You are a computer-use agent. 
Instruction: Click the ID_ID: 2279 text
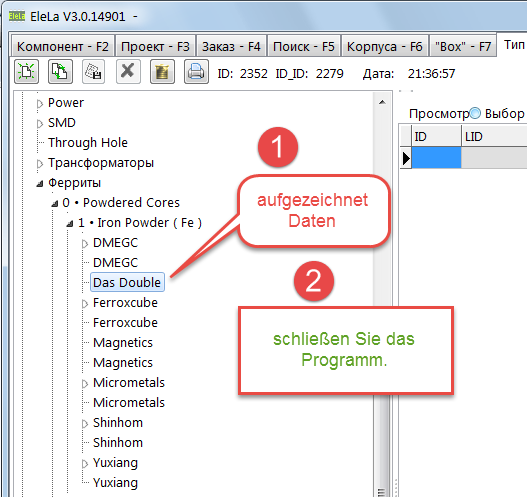click(x=310, y=74)
